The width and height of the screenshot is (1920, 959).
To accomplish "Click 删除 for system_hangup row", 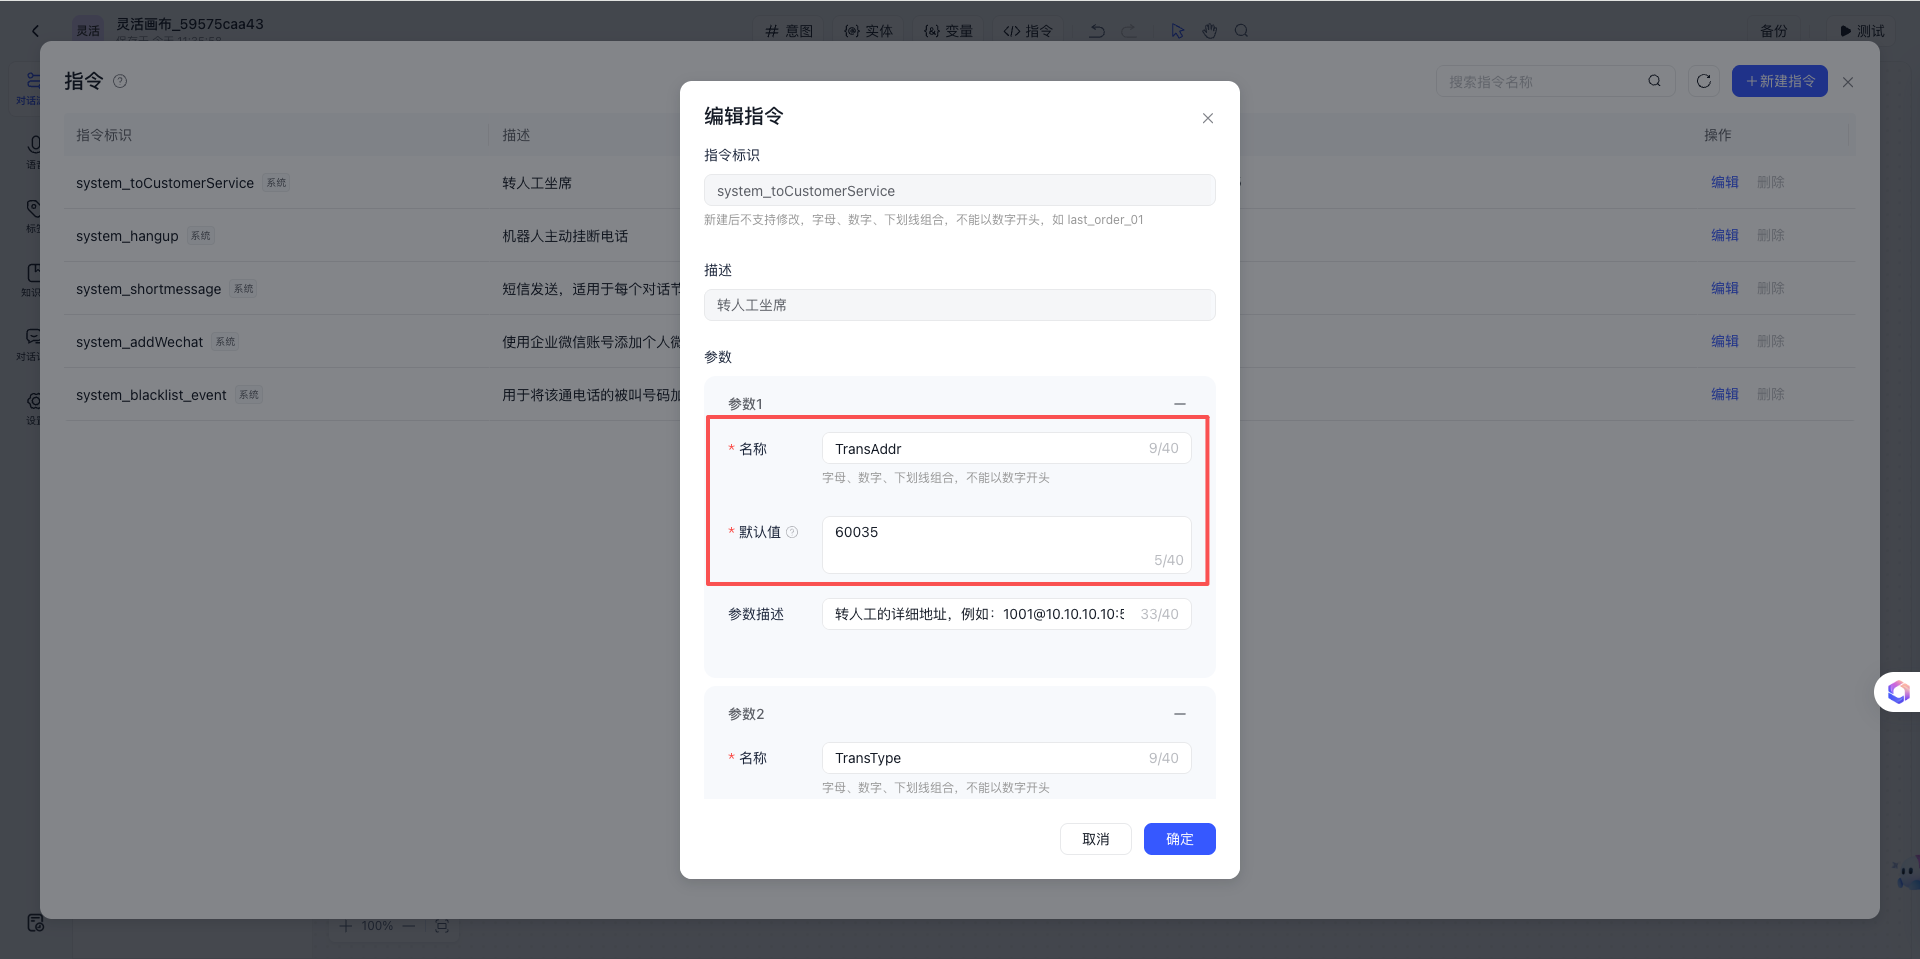I will click(x=1771, y=235).
